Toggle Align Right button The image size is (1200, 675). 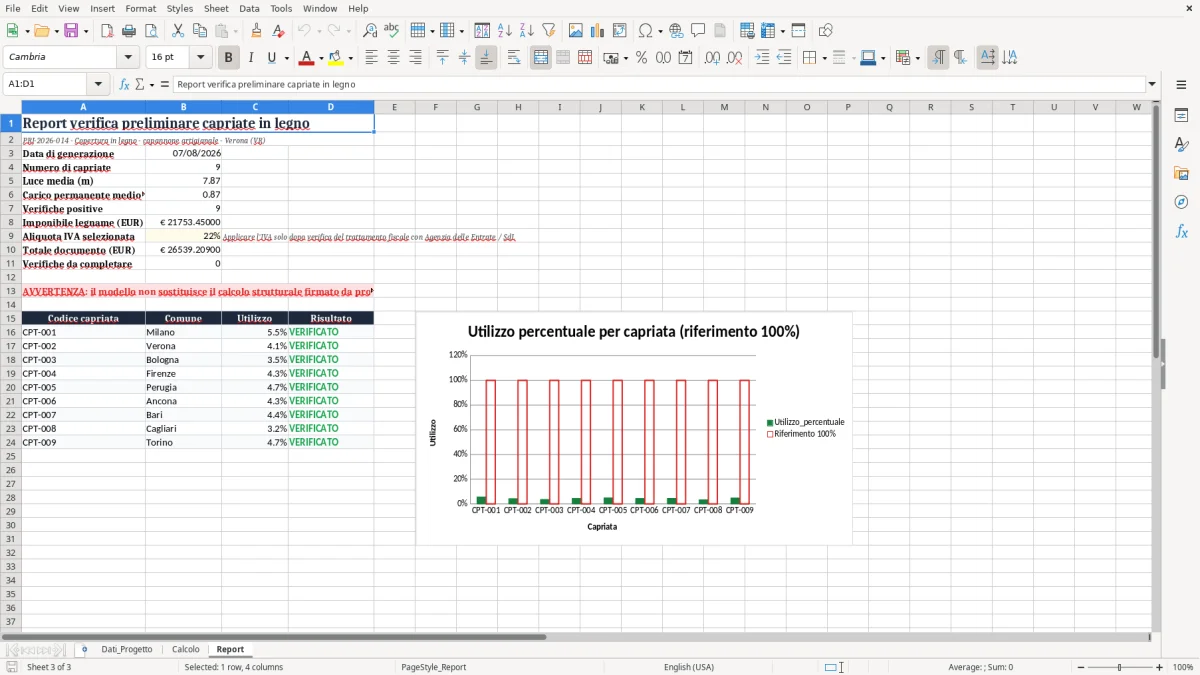click(415, 58)
